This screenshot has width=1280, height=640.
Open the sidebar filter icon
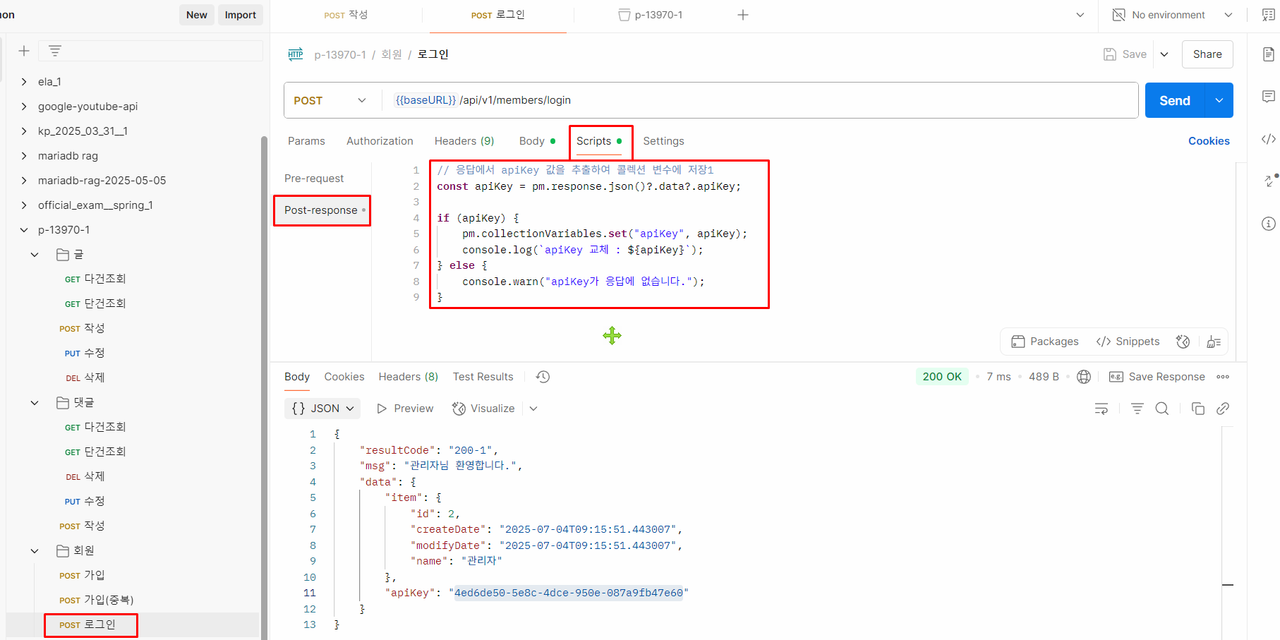[55, 50]
